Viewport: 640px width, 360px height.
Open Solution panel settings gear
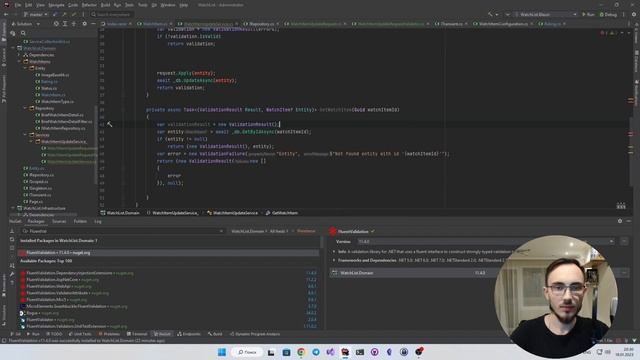[84, 24]
